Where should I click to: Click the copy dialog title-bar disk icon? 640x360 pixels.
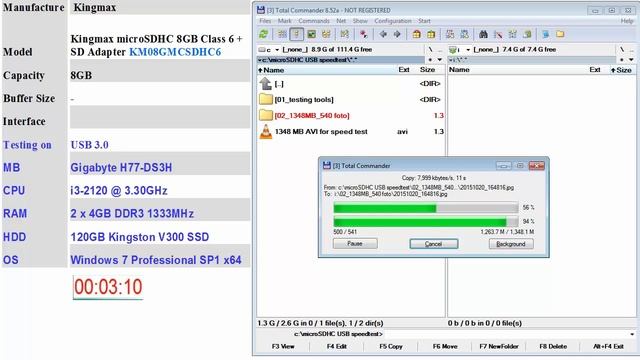click(x=327, y=165)
